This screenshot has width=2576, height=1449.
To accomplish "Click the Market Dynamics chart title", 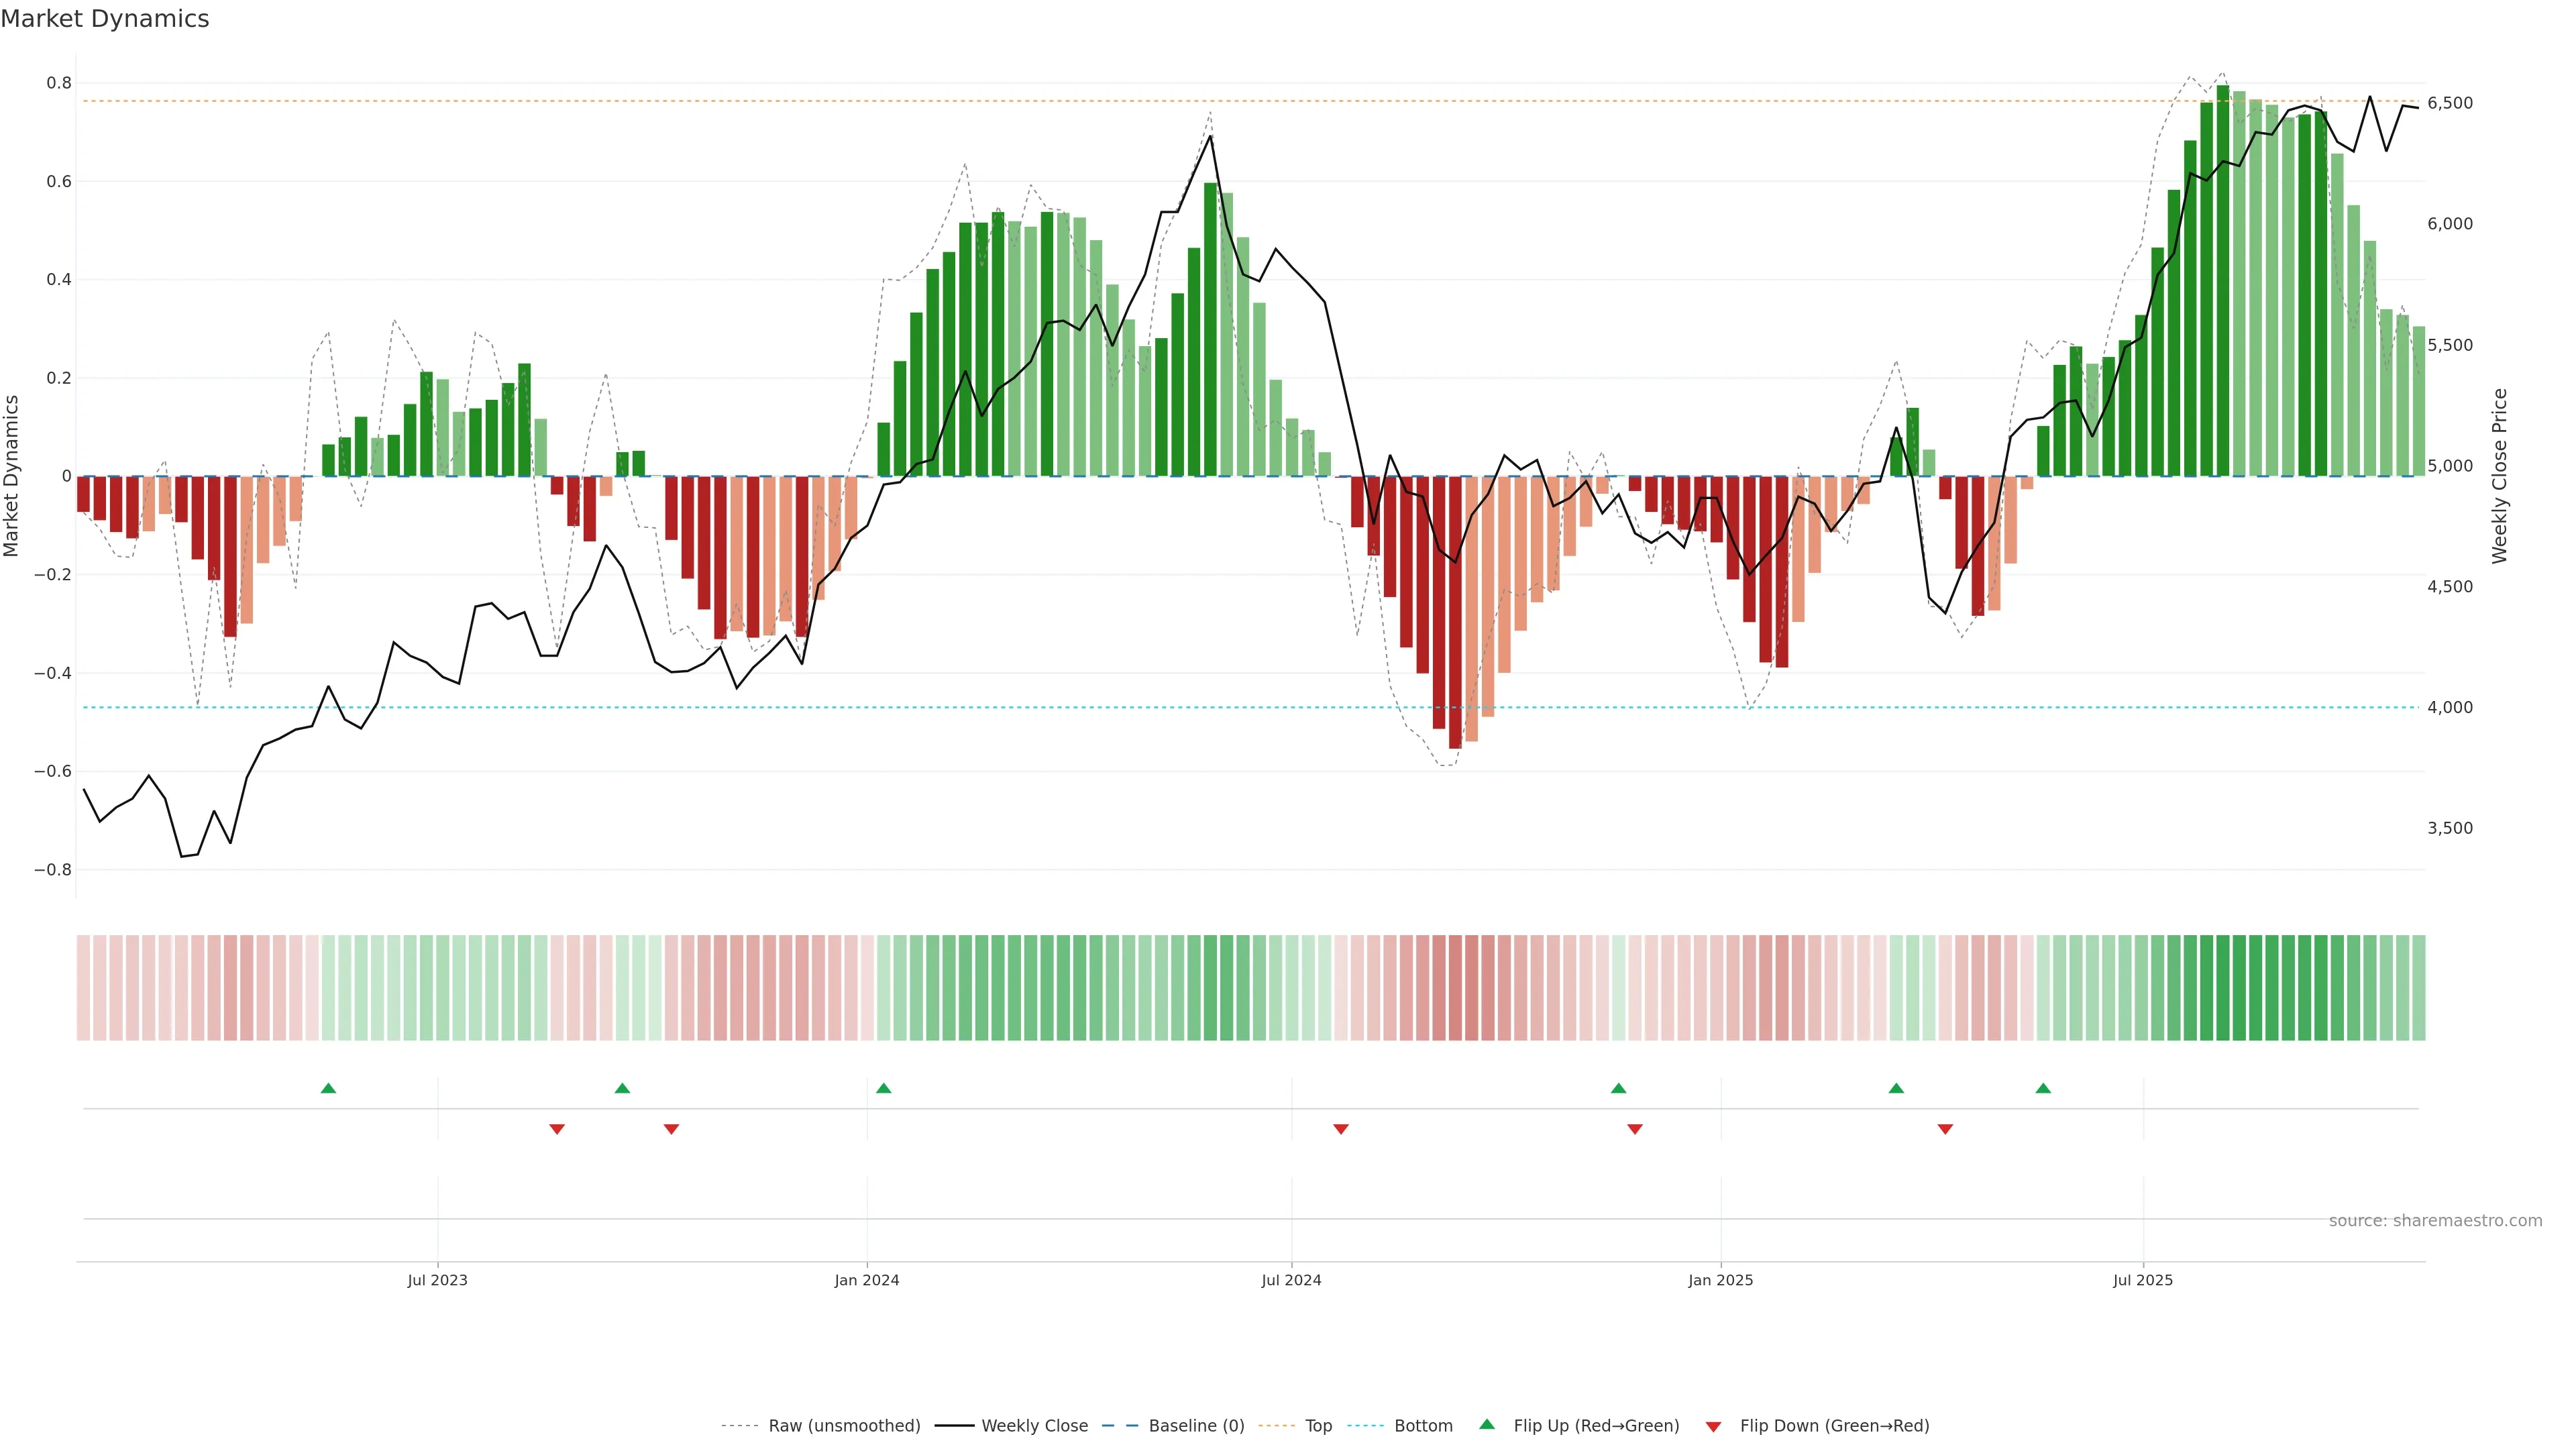I will click(x=105, y=19).
